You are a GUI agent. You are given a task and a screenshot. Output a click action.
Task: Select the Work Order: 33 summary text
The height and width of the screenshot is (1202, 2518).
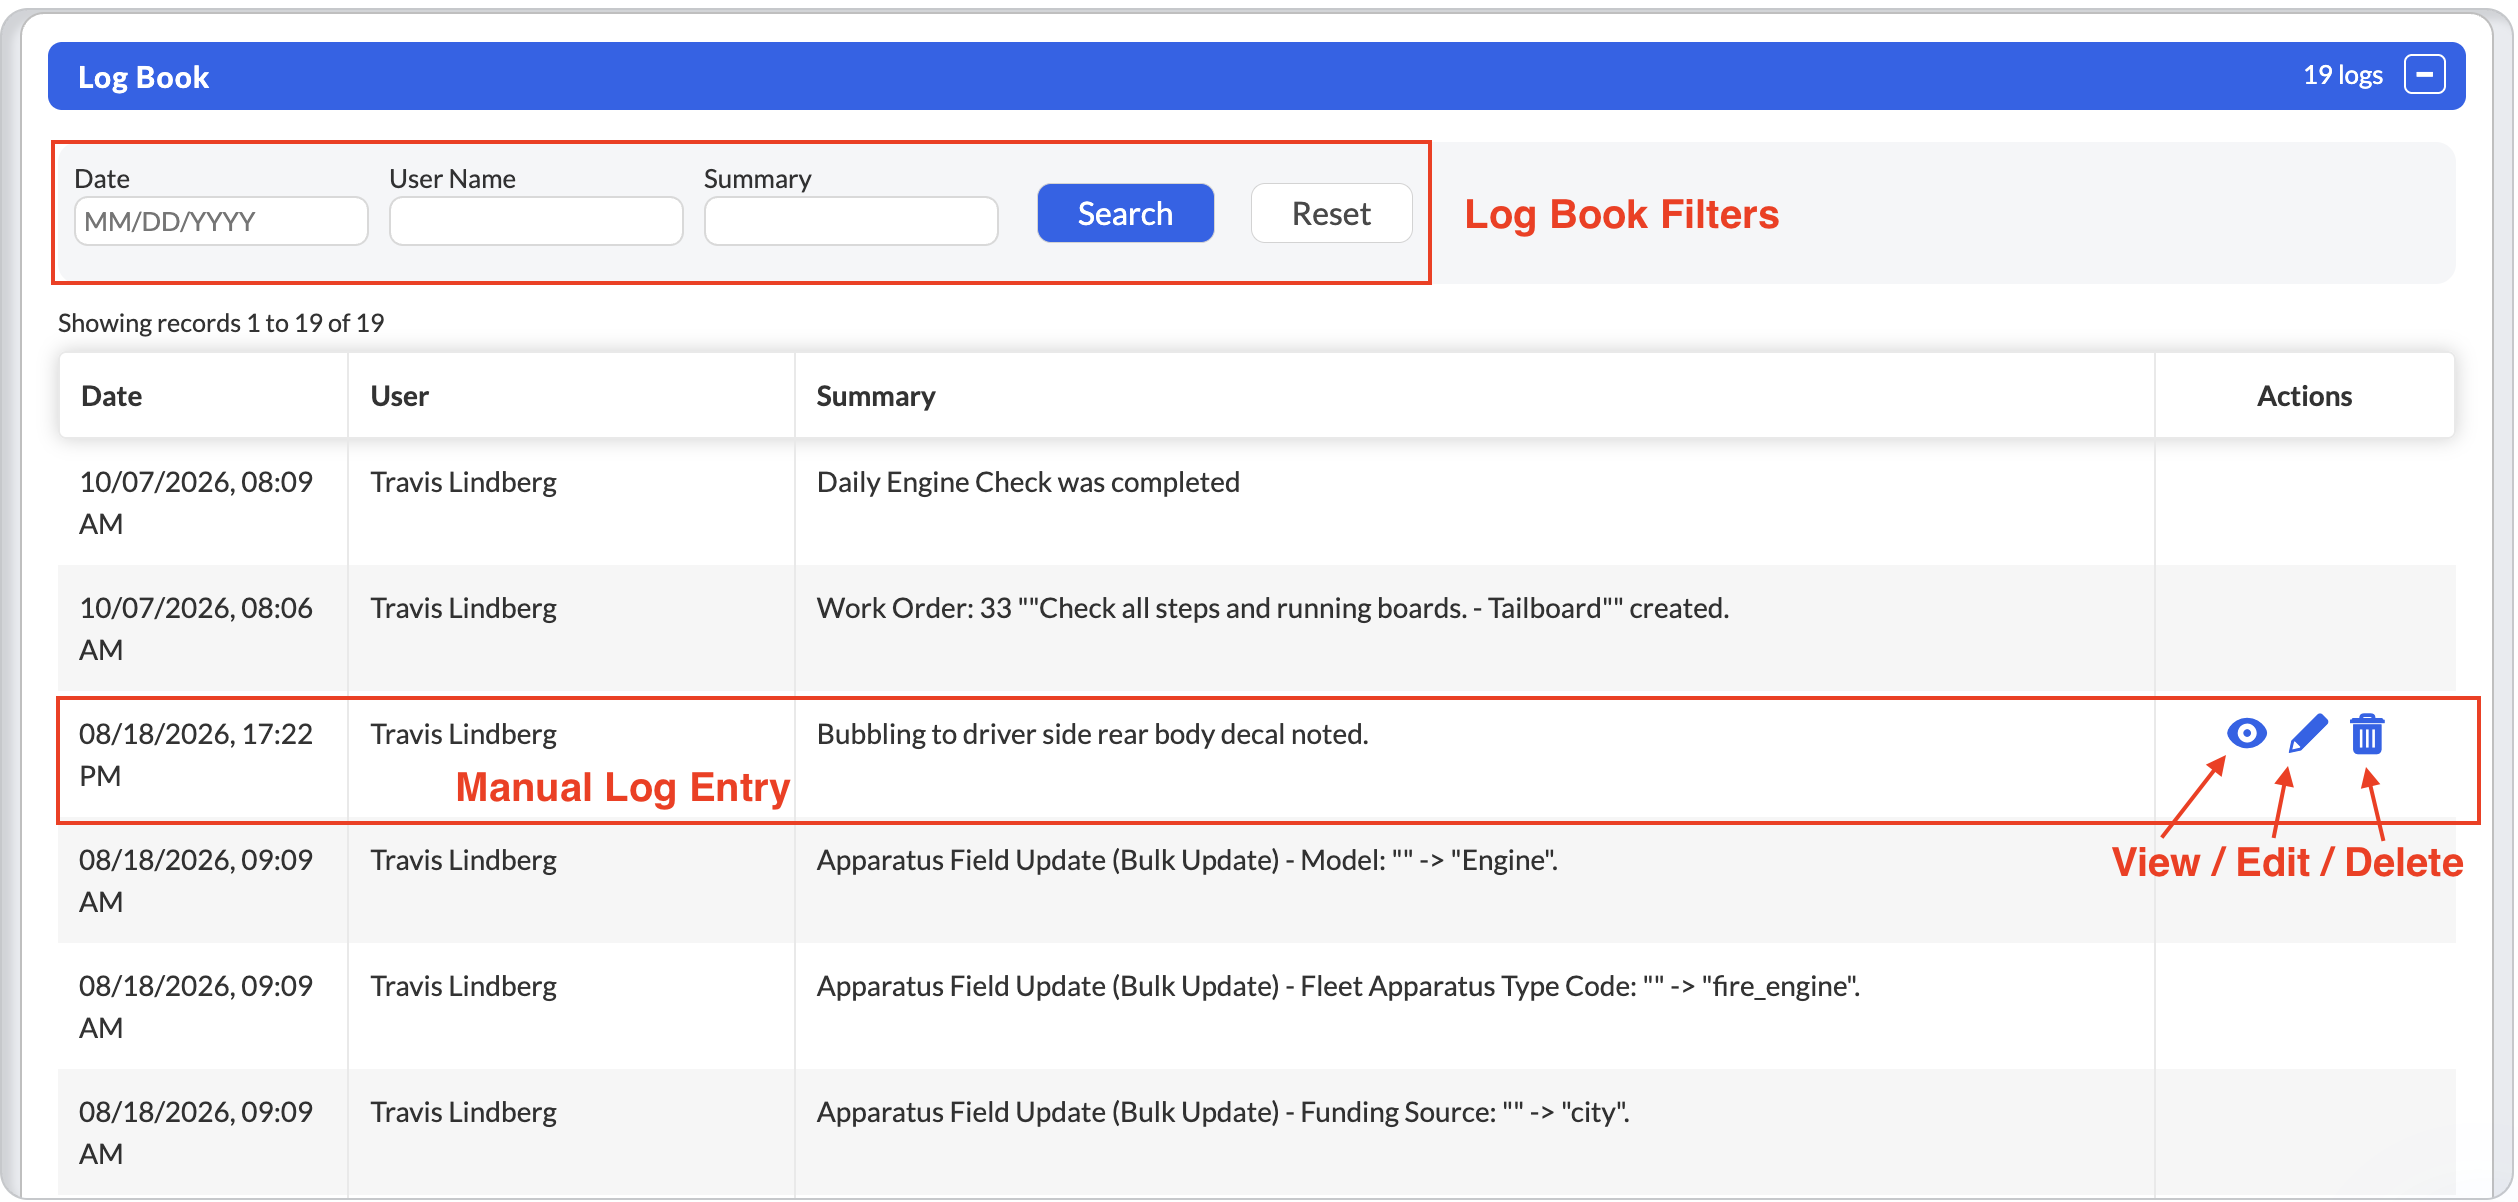point(1273,608)
